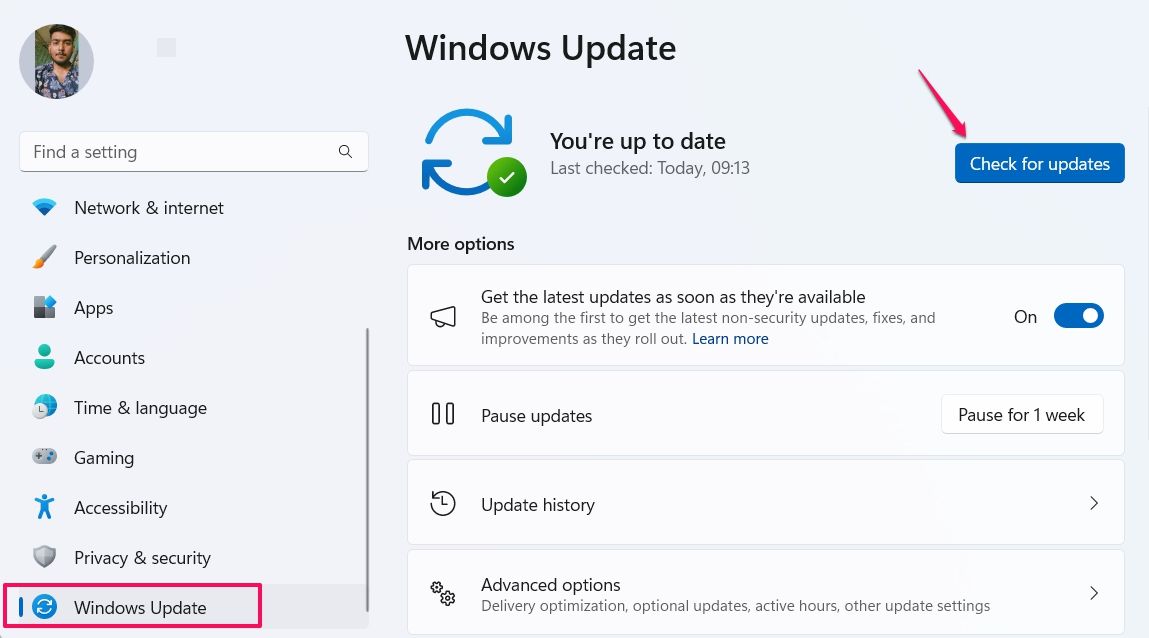Image resolution: width=1149 pixels, height=638 pixels.
Task: Click the Check for updates button
Action: [x=1039, y=163]
